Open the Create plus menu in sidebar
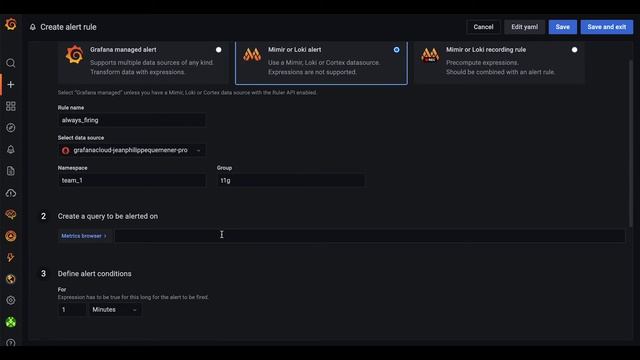640x360 pixels. (x=11, y=84)
